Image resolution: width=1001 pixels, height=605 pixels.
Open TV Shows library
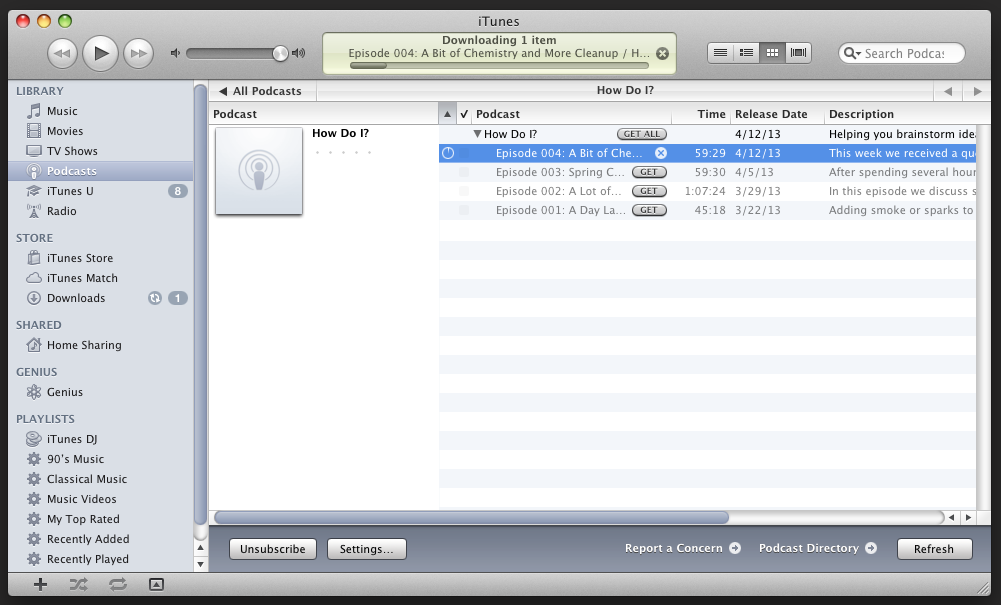pos(72,151)
